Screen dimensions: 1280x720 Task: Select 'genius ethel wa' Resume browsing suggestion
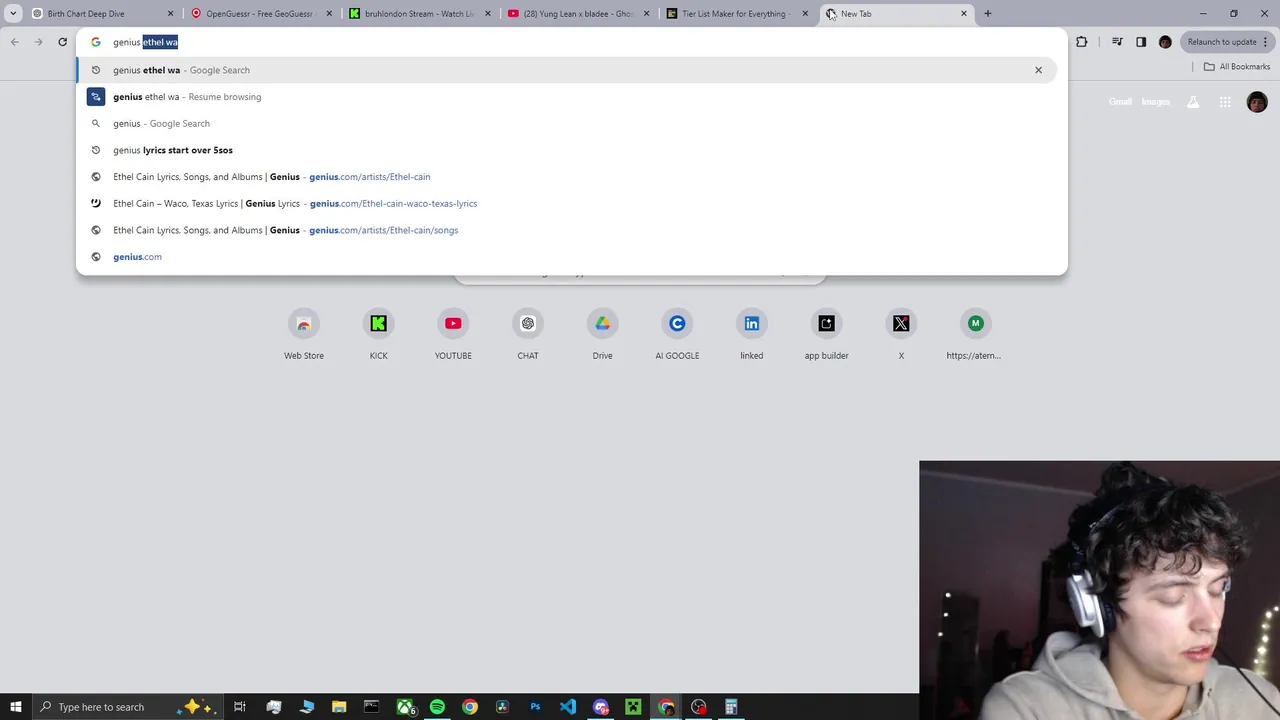pyautogui.click(x=567, y=97)
